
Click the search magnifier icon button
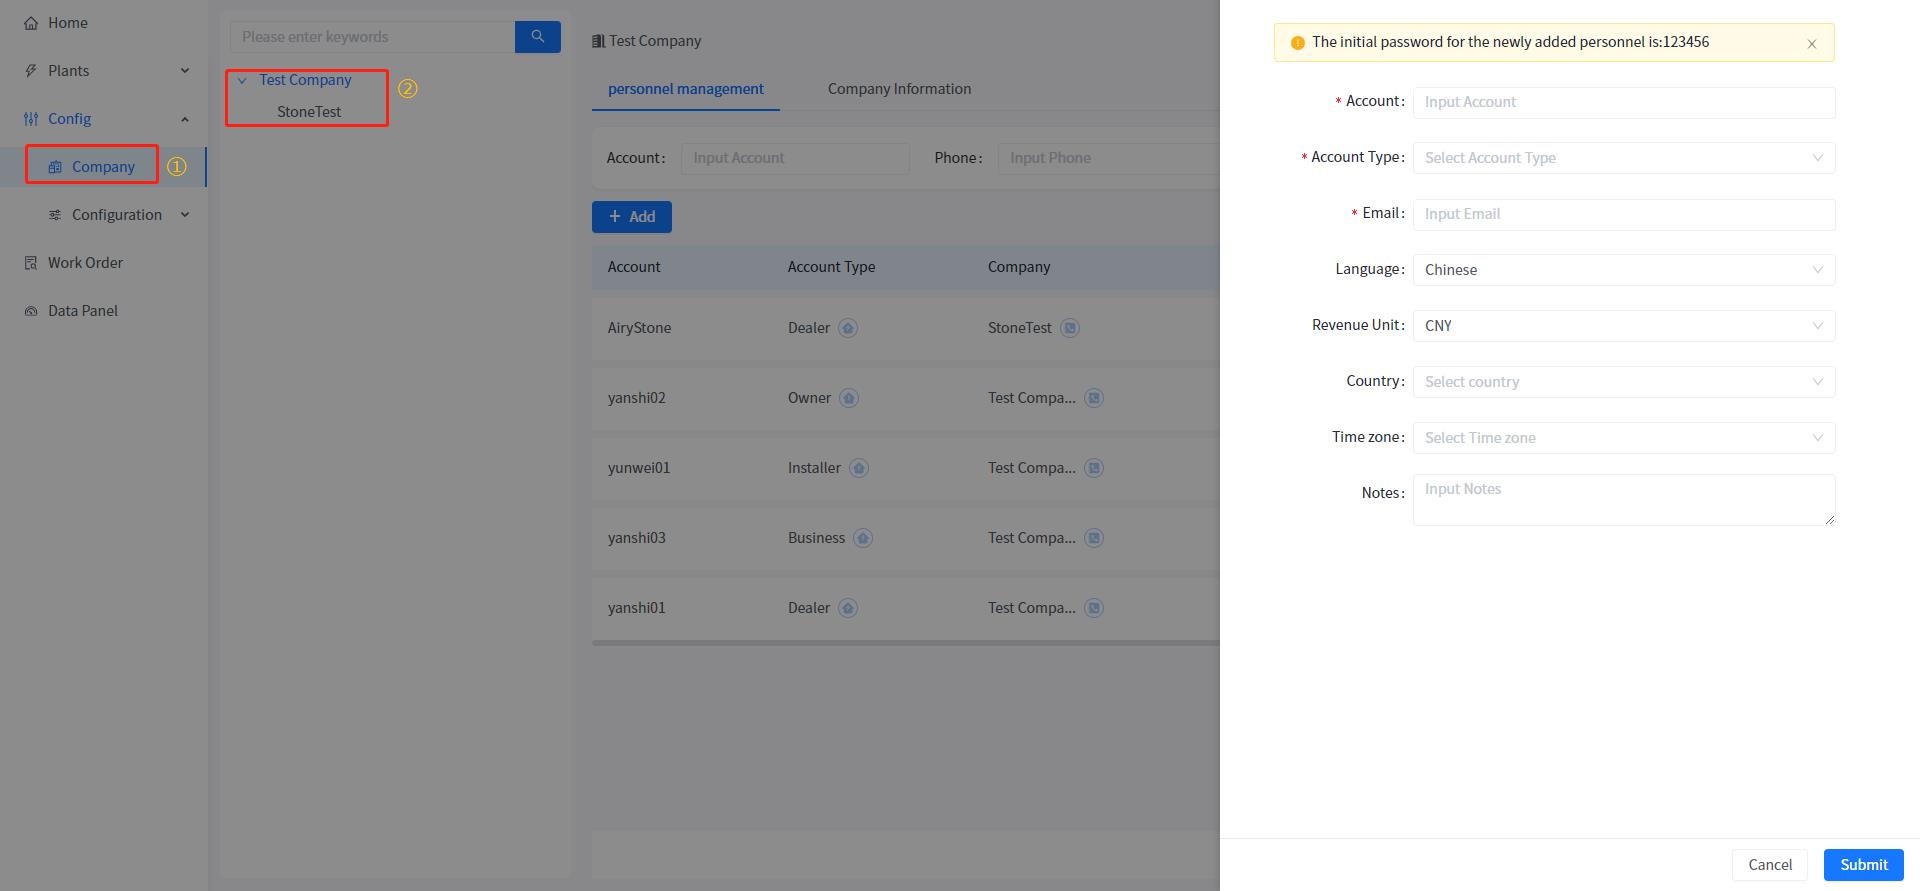(537, 37)
